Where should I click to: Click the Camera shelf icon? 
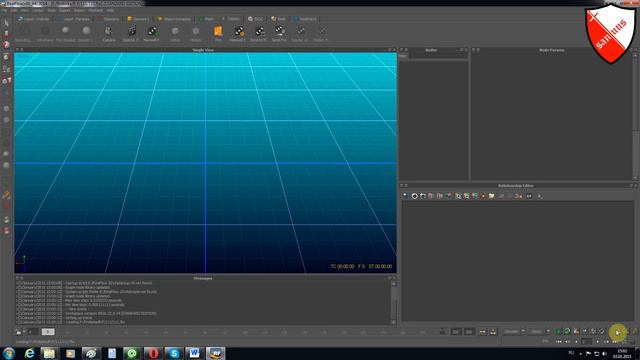pos(109,31)
